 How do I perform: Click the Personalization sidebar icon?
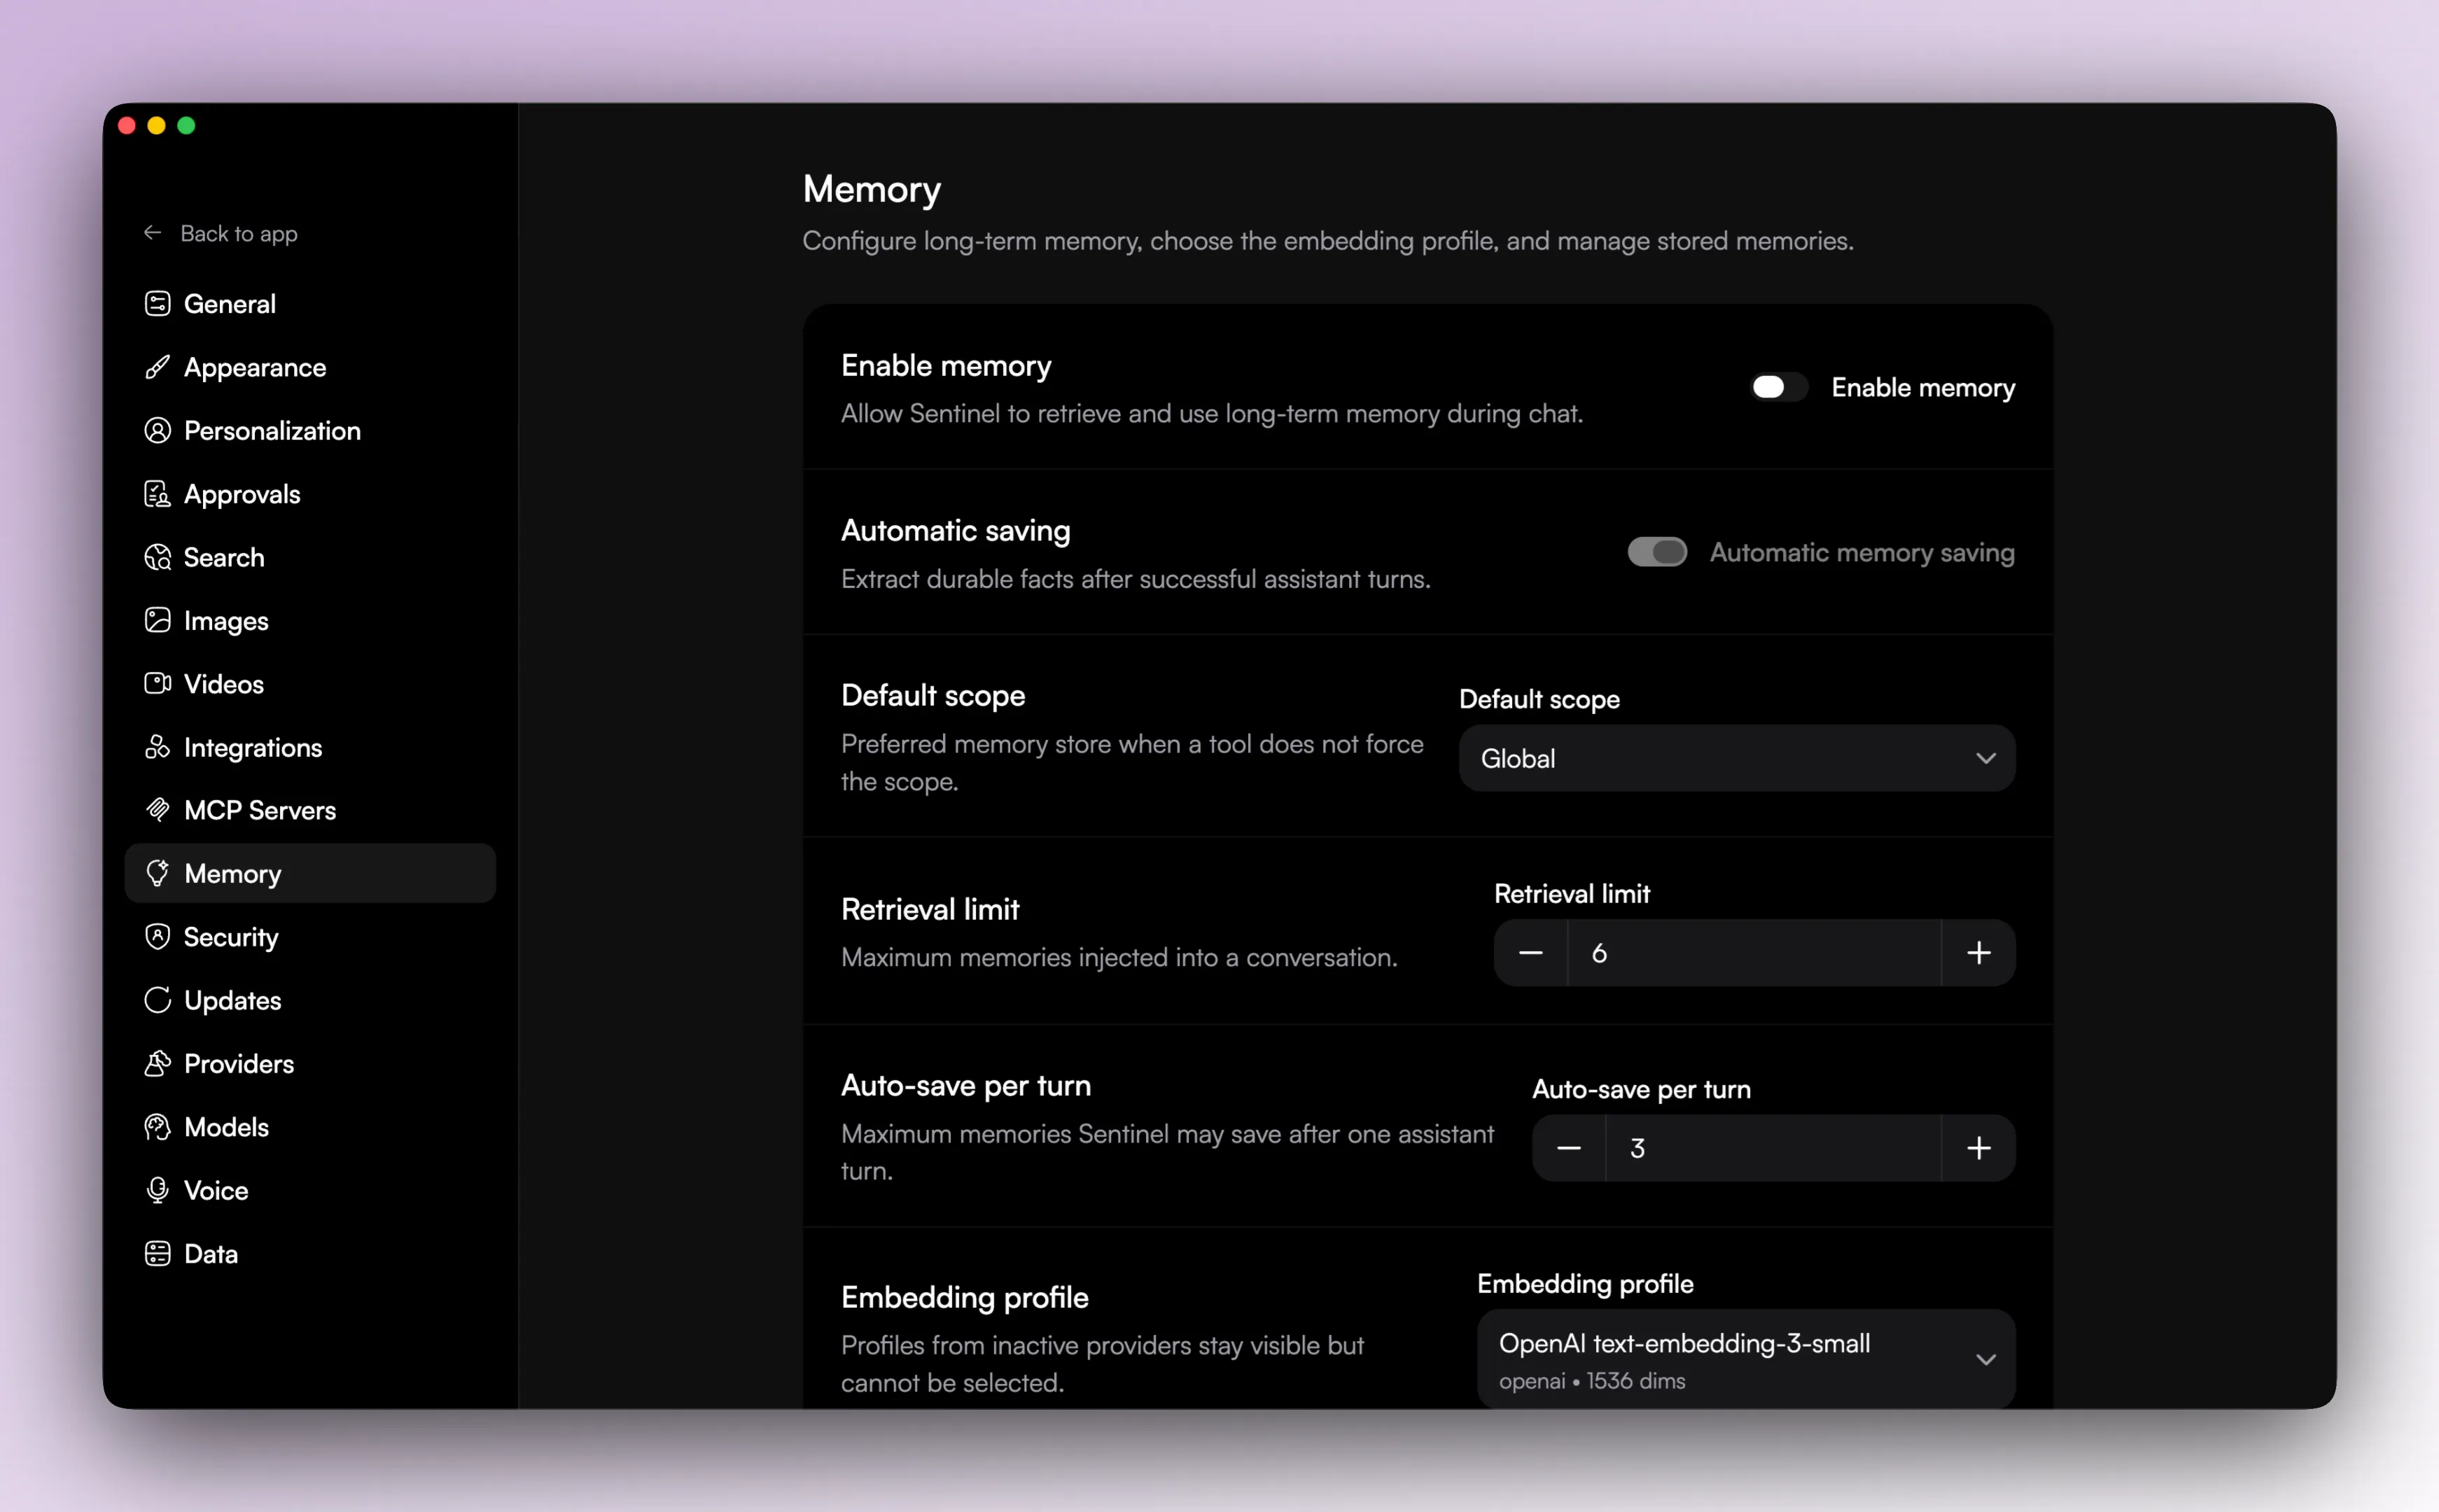pos(158,430)
